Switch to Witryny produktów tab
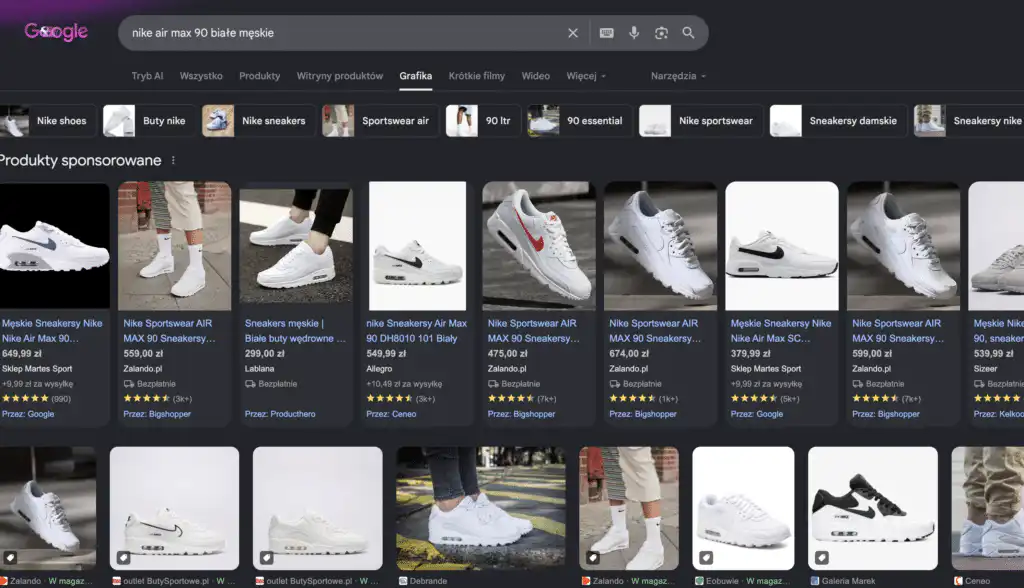The width and height of the screenshot is (1024, 588). 340,76
